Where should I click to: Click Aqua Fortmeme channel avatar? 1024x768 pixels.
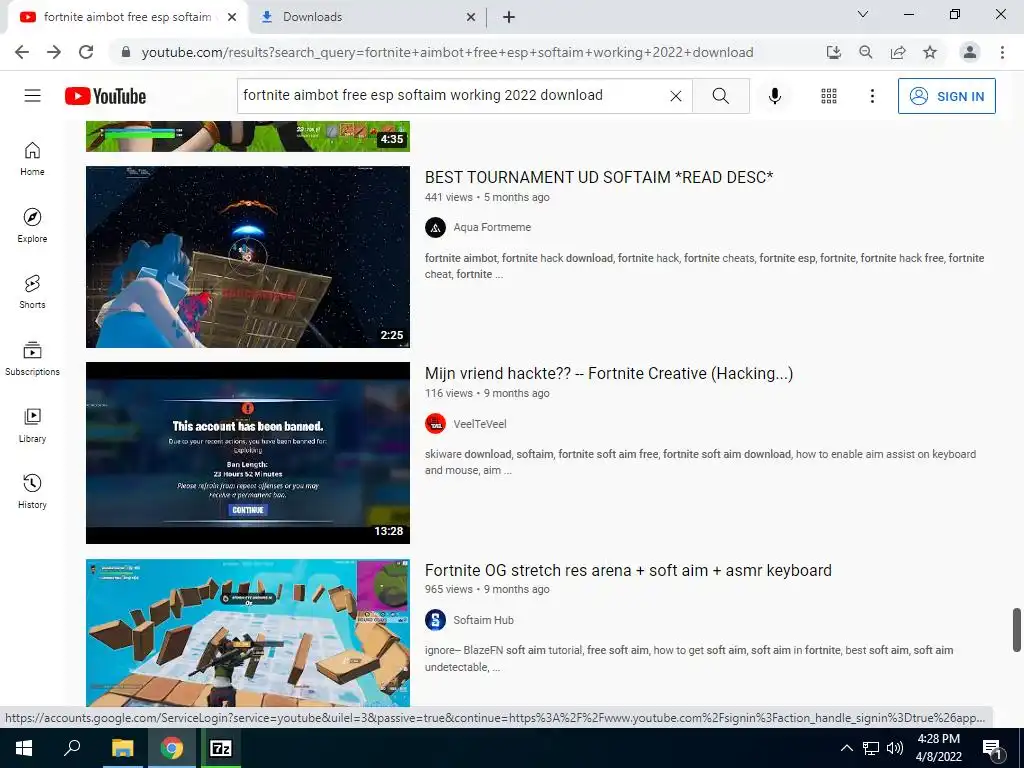point(436,227)
